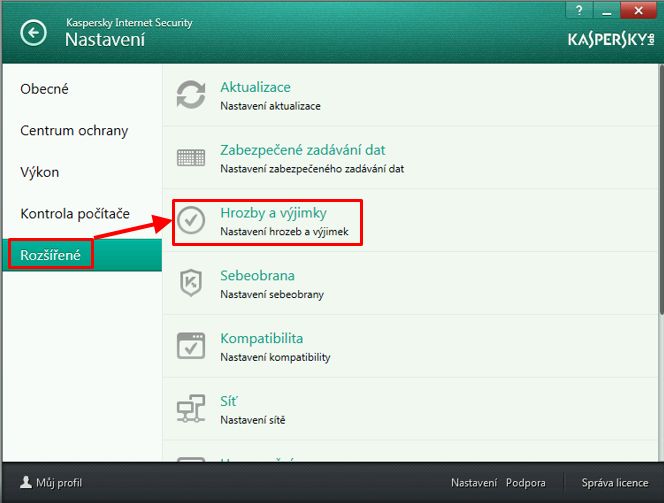Open the Výkon settings category
This screenshot has height=503, width=664.
(x=39, y=172)
